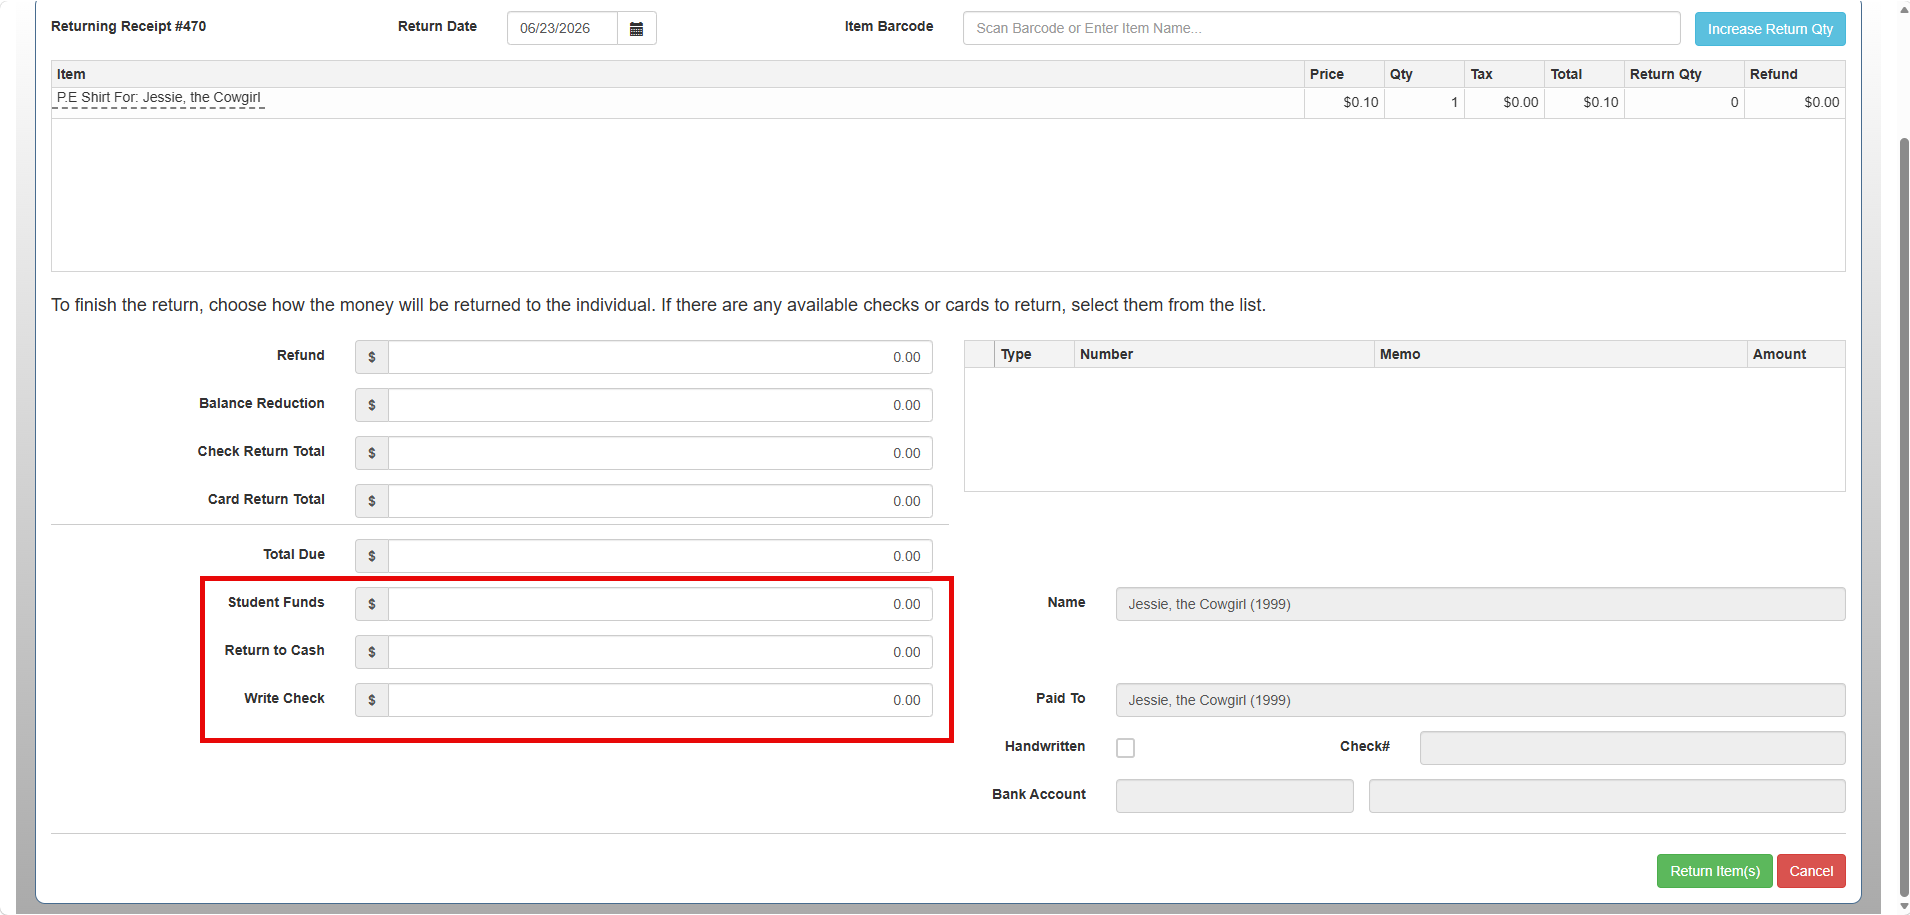This screenshot has width=1910, height=915.
Task: Click the first Bank Account field
Action: point(1234,796)
